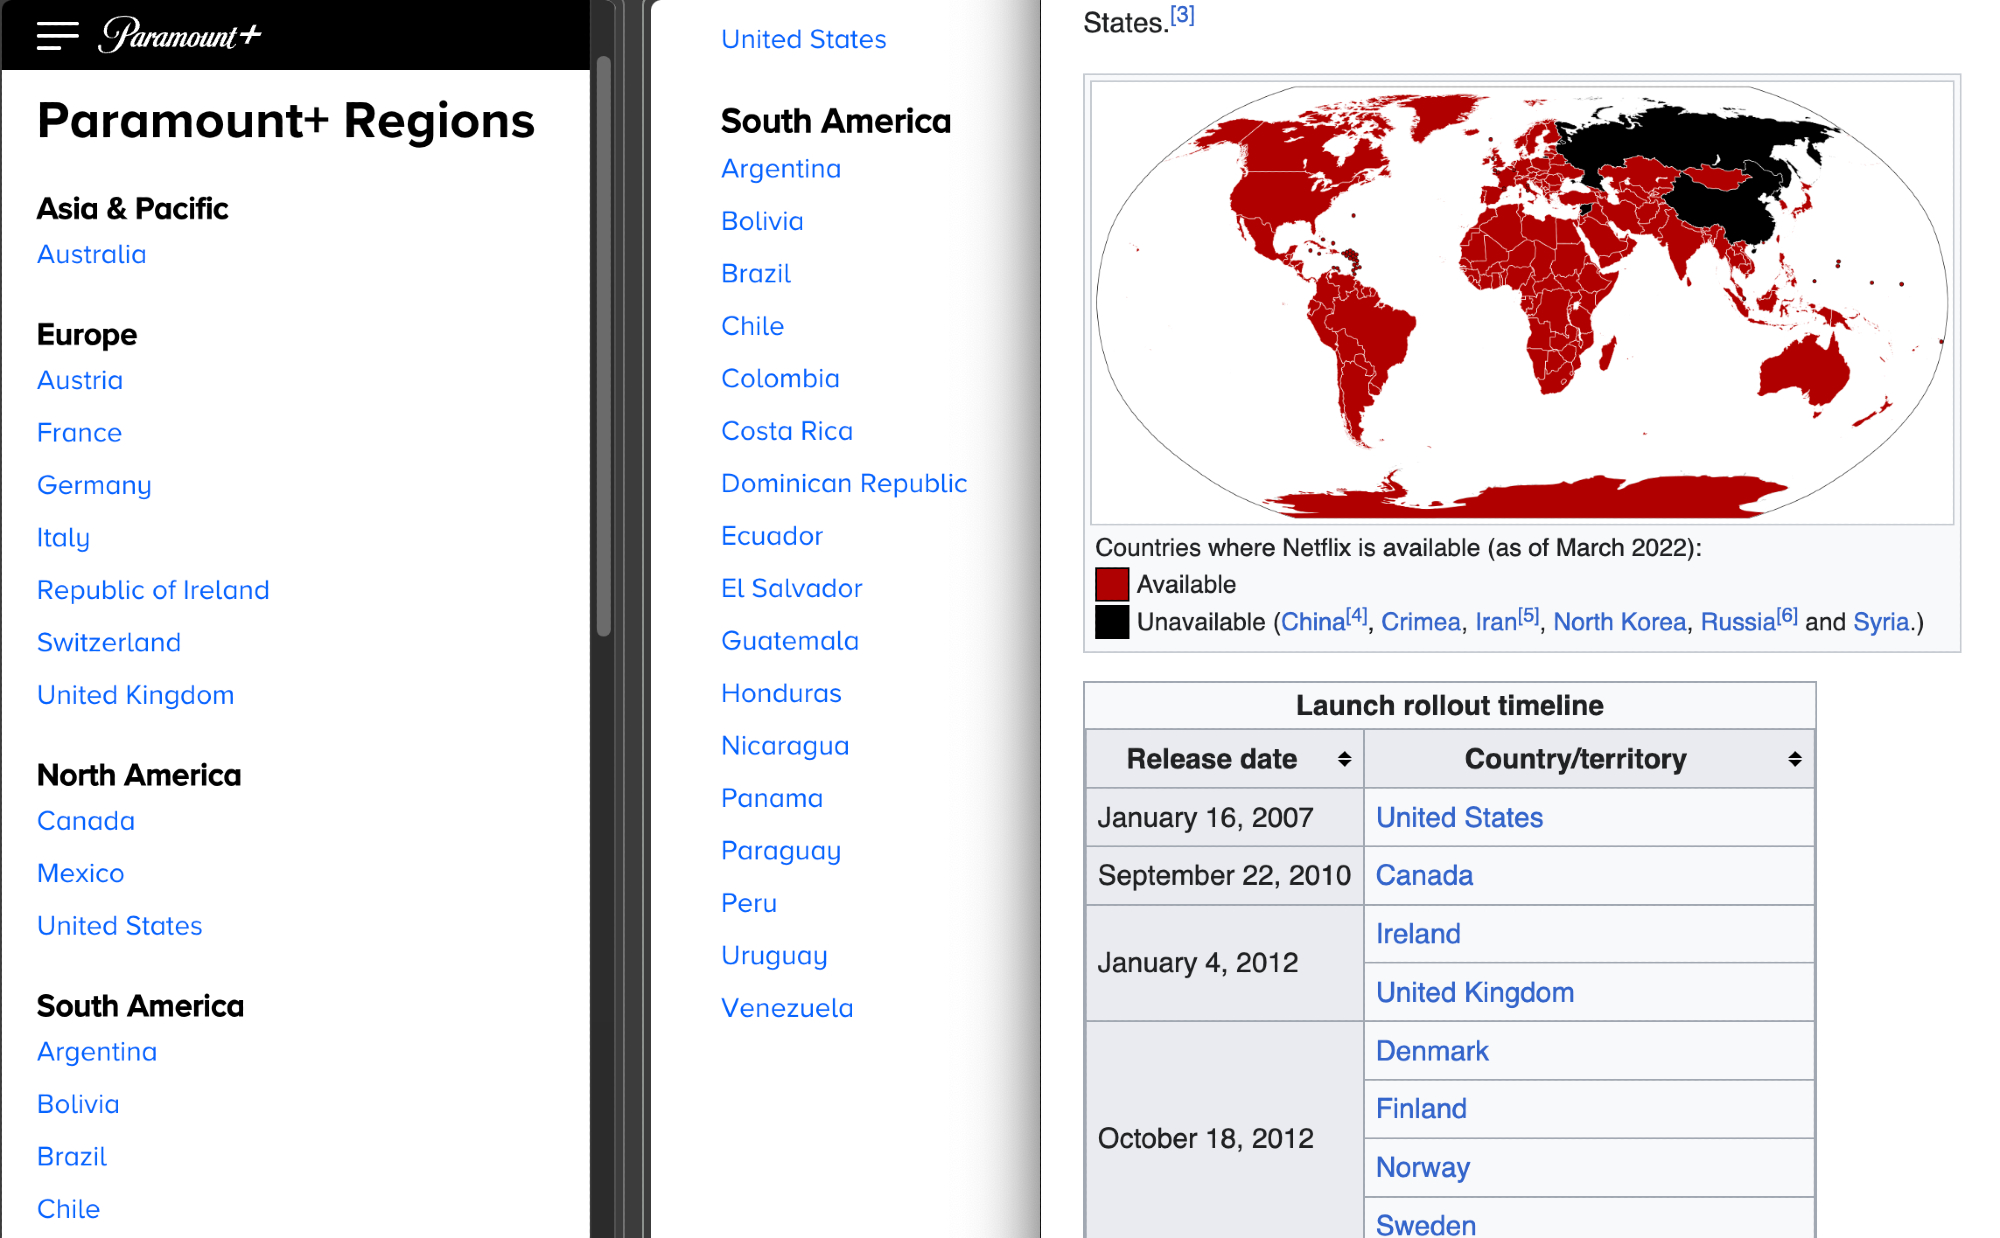Open Syria link in unavailable list
The width and height of the screenshot is (2000, 1238).
coord(1880,622)
